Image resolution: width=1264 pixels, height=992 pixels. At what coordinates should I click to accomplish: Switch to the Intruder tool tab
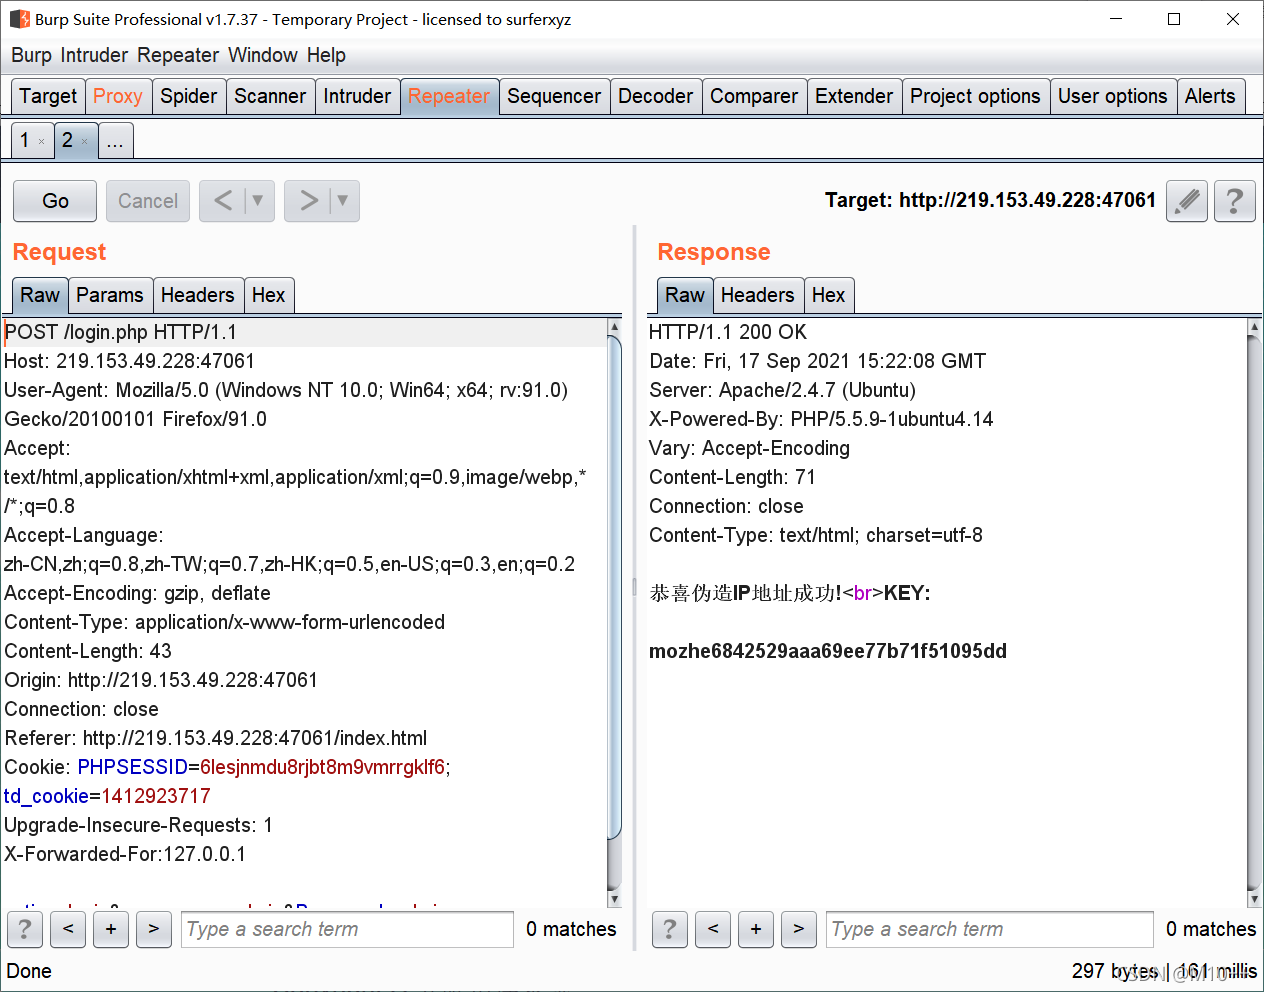357,96
